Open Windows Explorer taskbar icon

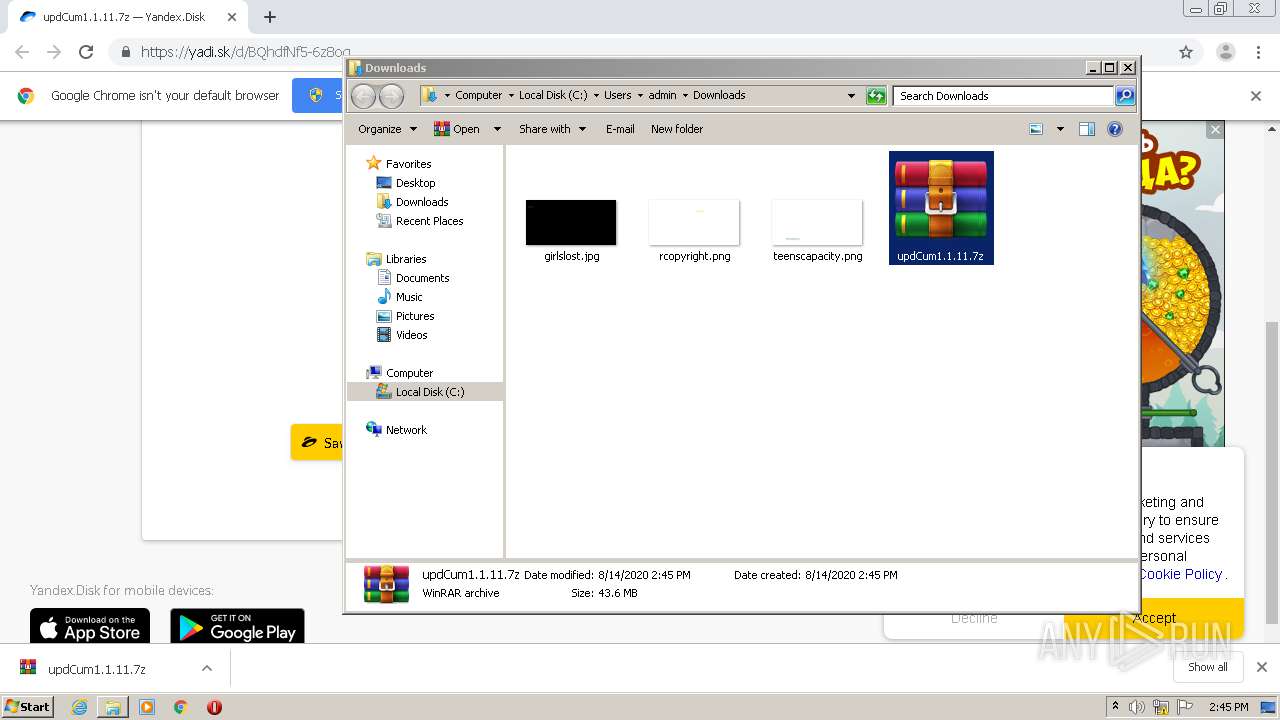113,707
